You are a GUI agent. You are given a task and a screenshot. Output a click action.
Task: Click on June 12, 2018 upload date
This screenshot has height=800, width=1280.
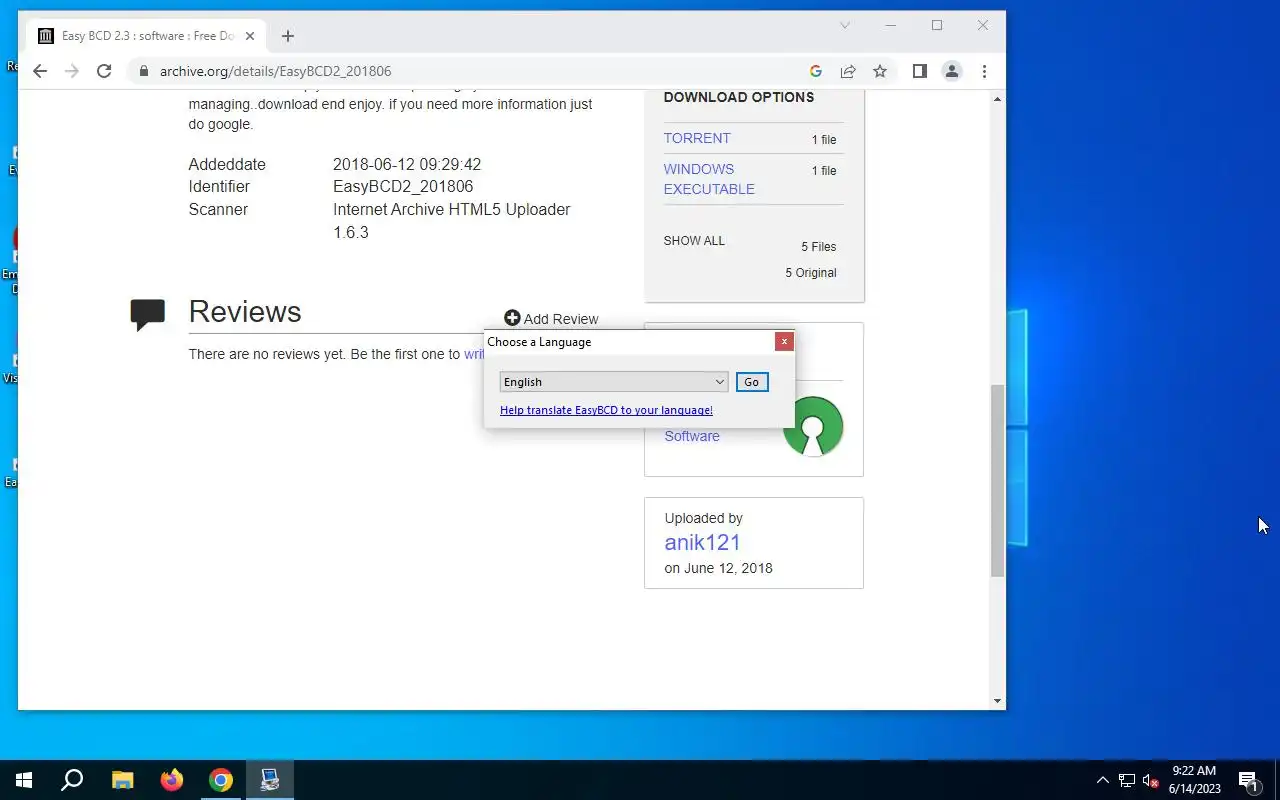pos(718,568)
